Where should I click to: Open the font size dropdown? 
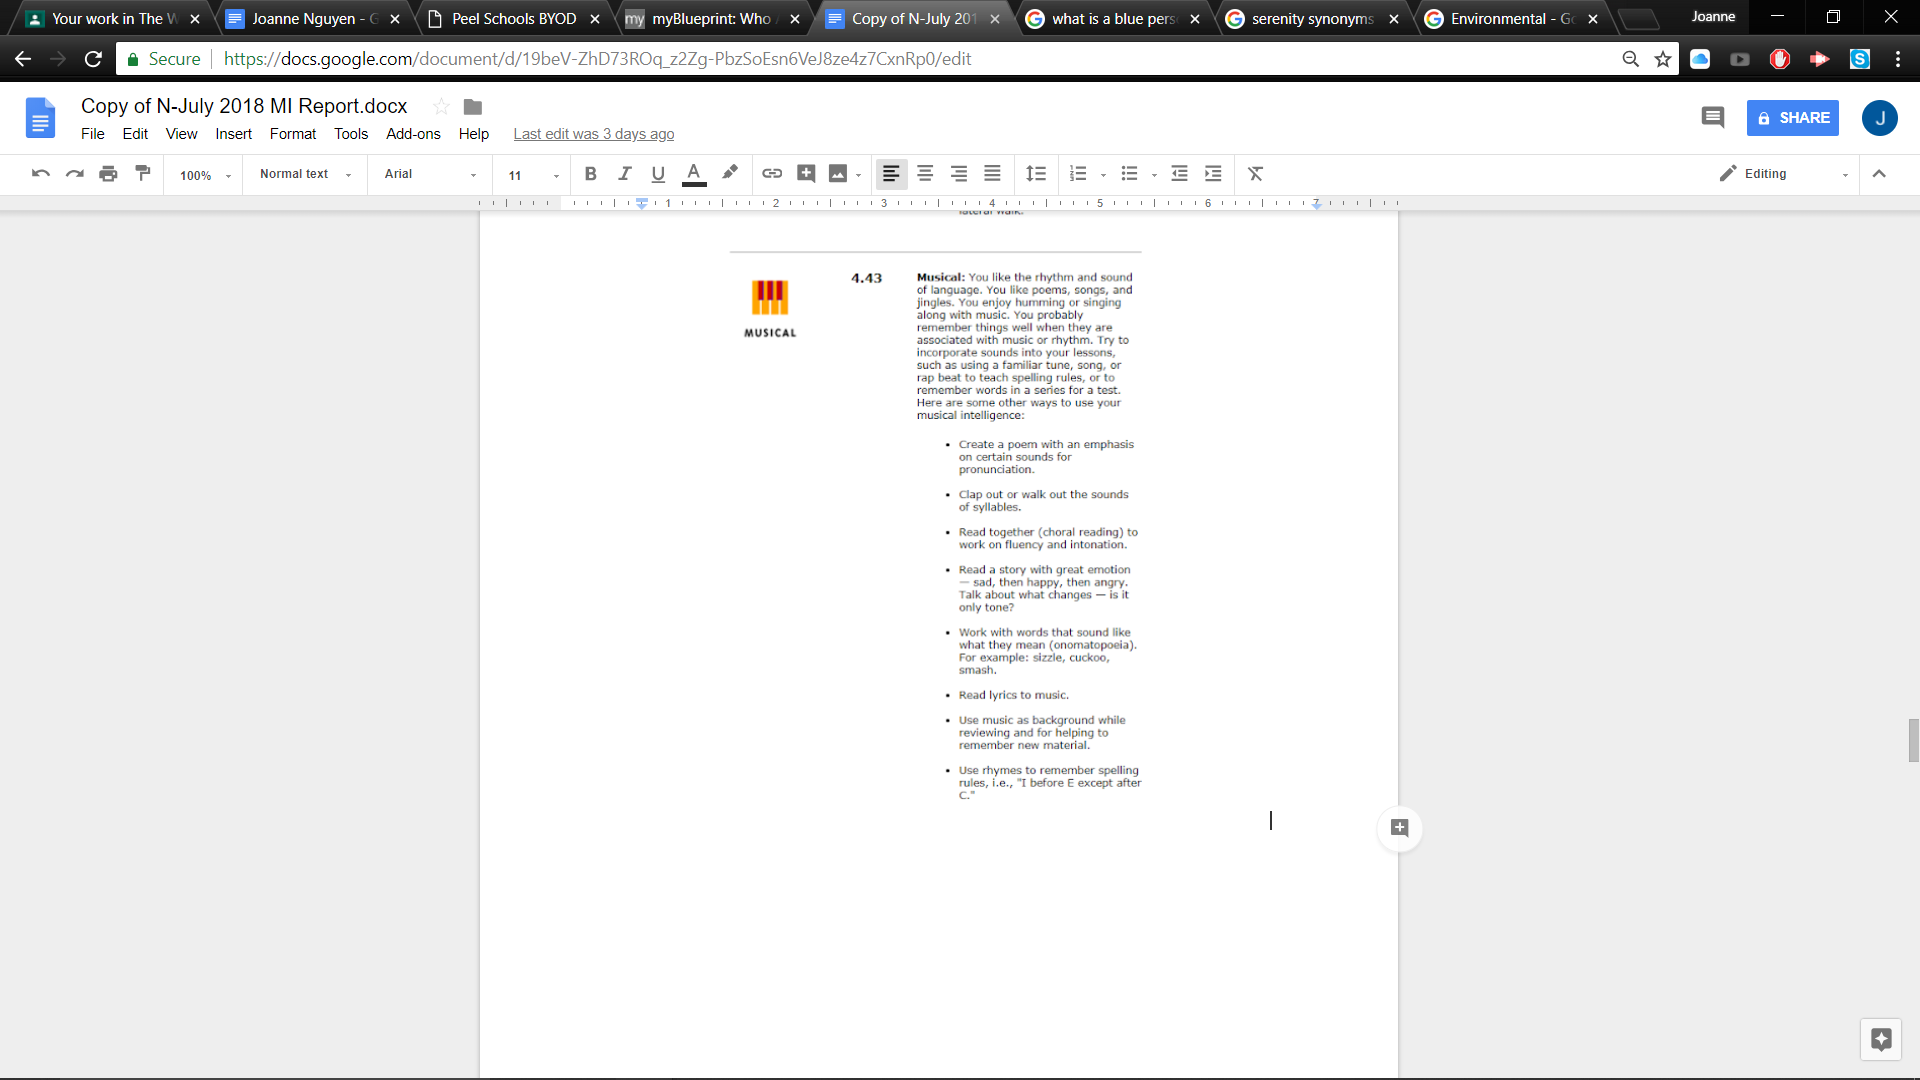point(533,175)
